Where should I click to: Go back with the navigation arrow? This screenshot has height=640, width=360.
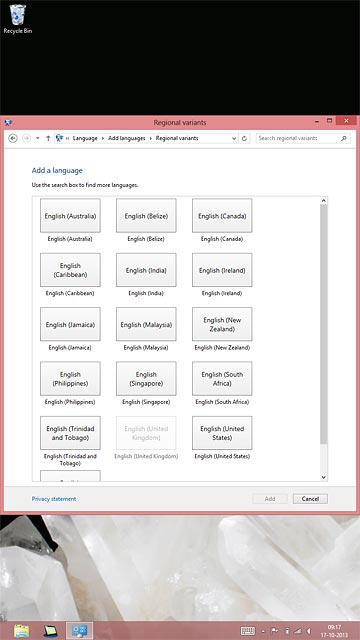click(13, 138)
